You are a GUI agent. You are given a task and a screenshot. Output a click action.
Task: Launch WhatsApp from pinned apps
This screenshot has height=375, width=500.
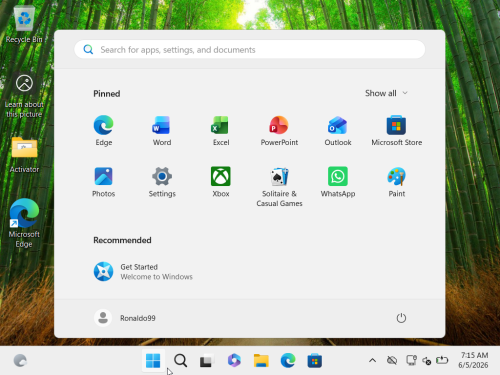click(x=338, y=182)
